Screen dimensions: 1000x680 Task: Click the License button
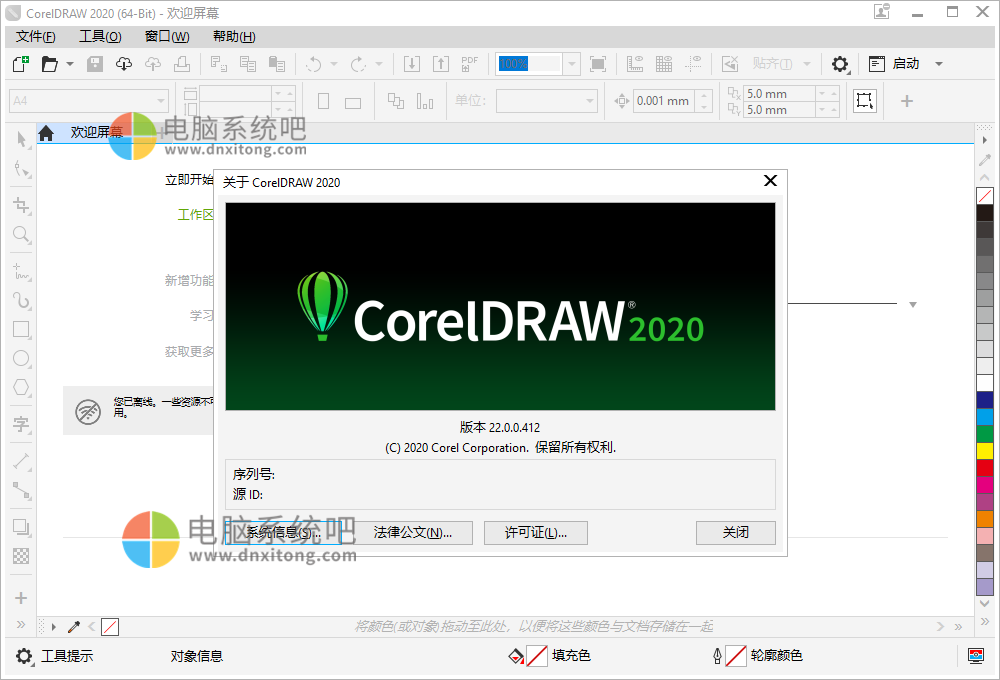point(536,533)
